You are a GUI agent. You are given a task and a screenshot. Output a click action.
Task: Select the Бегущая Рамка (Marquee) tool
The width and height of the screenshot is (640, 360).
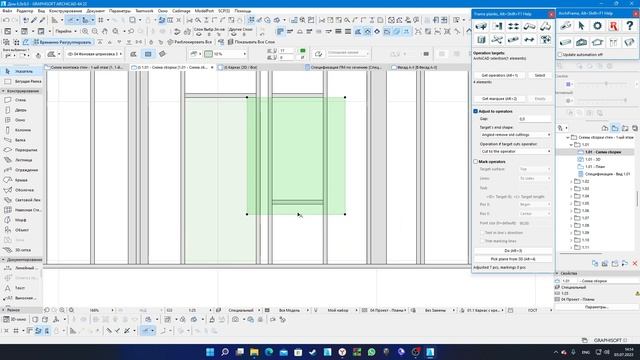pyautogui.click(x=21, y=81)
